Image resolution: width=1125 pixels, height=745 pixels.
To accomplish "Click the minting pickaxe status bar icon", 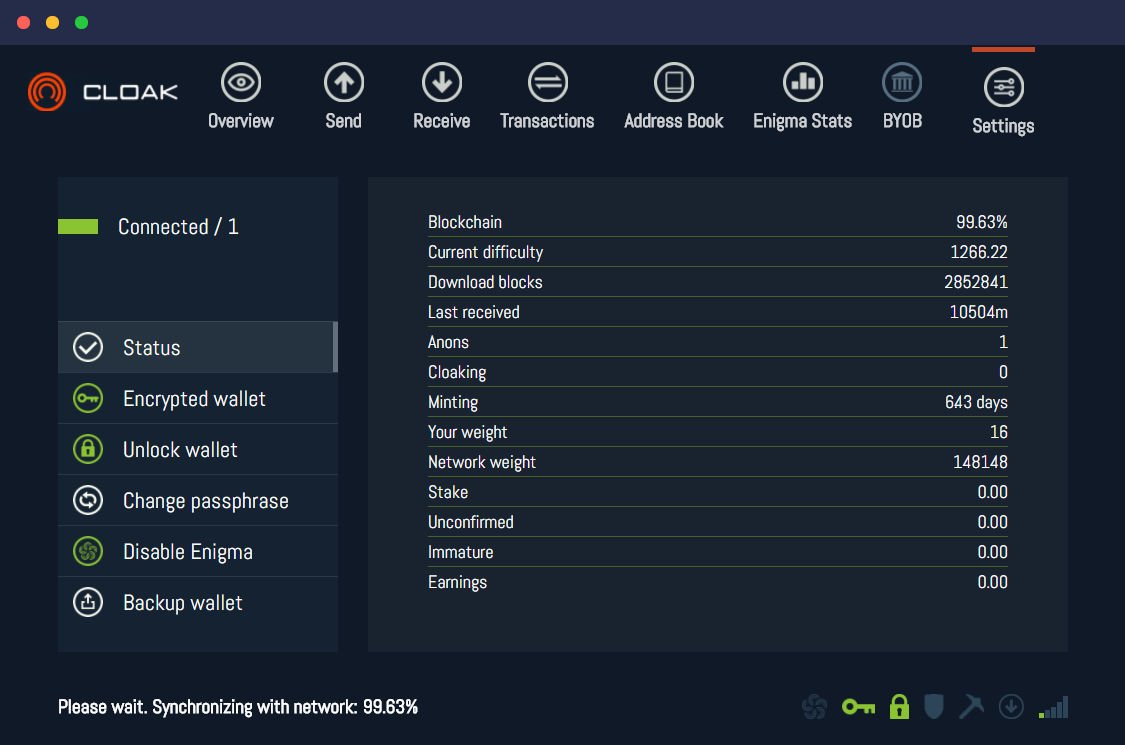I will 971,706.
